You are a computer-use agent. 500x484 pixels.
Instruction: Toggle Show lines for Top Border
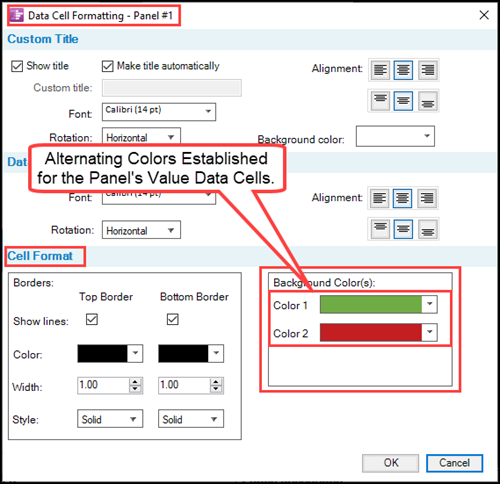92,319
